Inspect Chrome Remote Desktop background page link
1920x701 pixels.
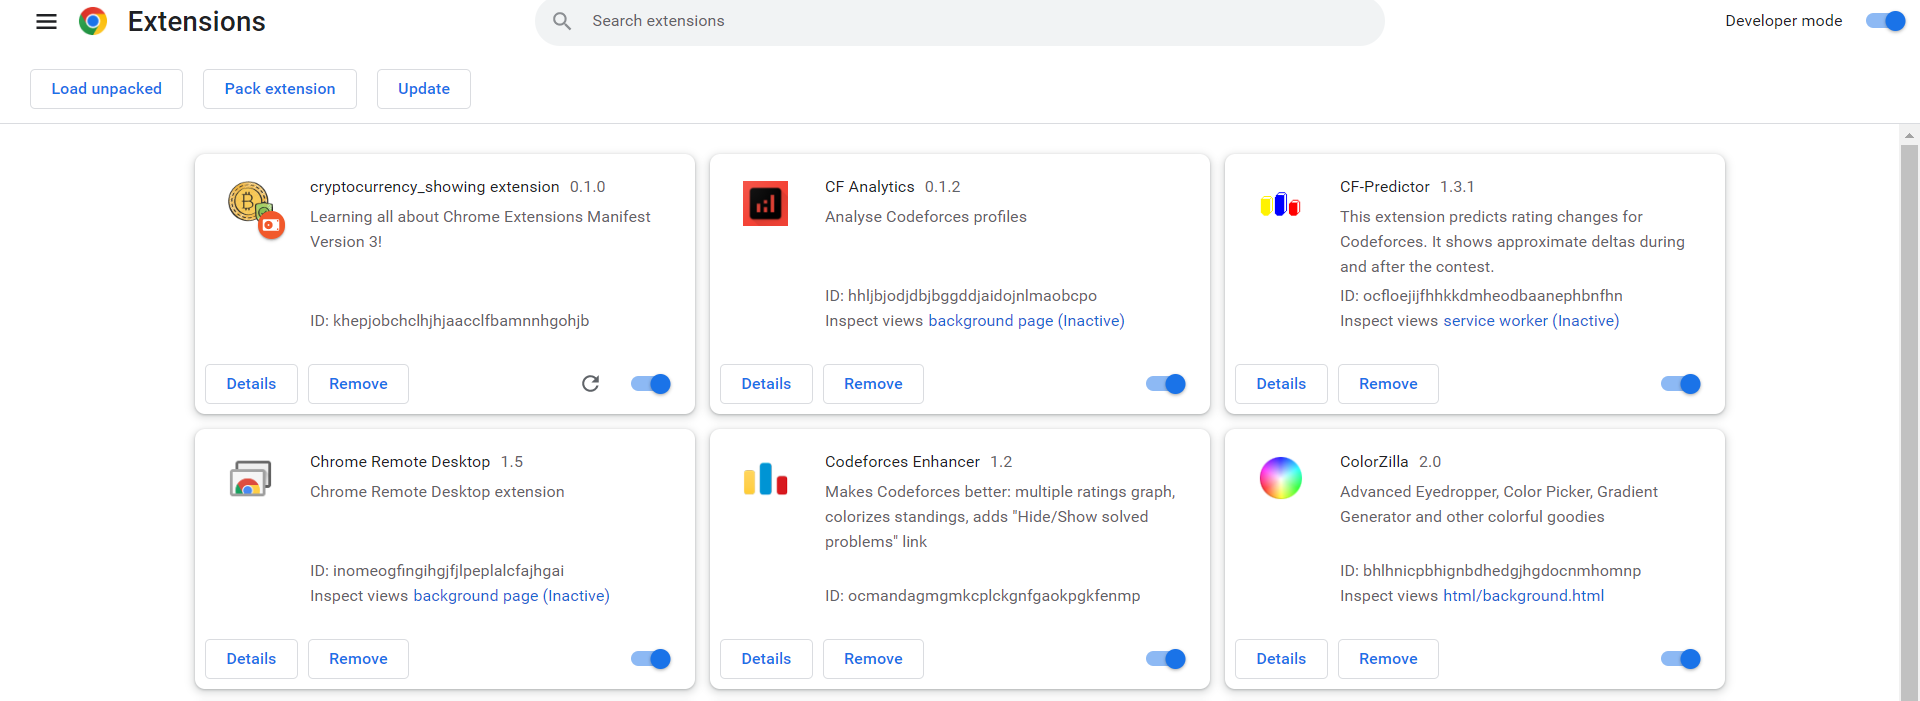point(511,596)
